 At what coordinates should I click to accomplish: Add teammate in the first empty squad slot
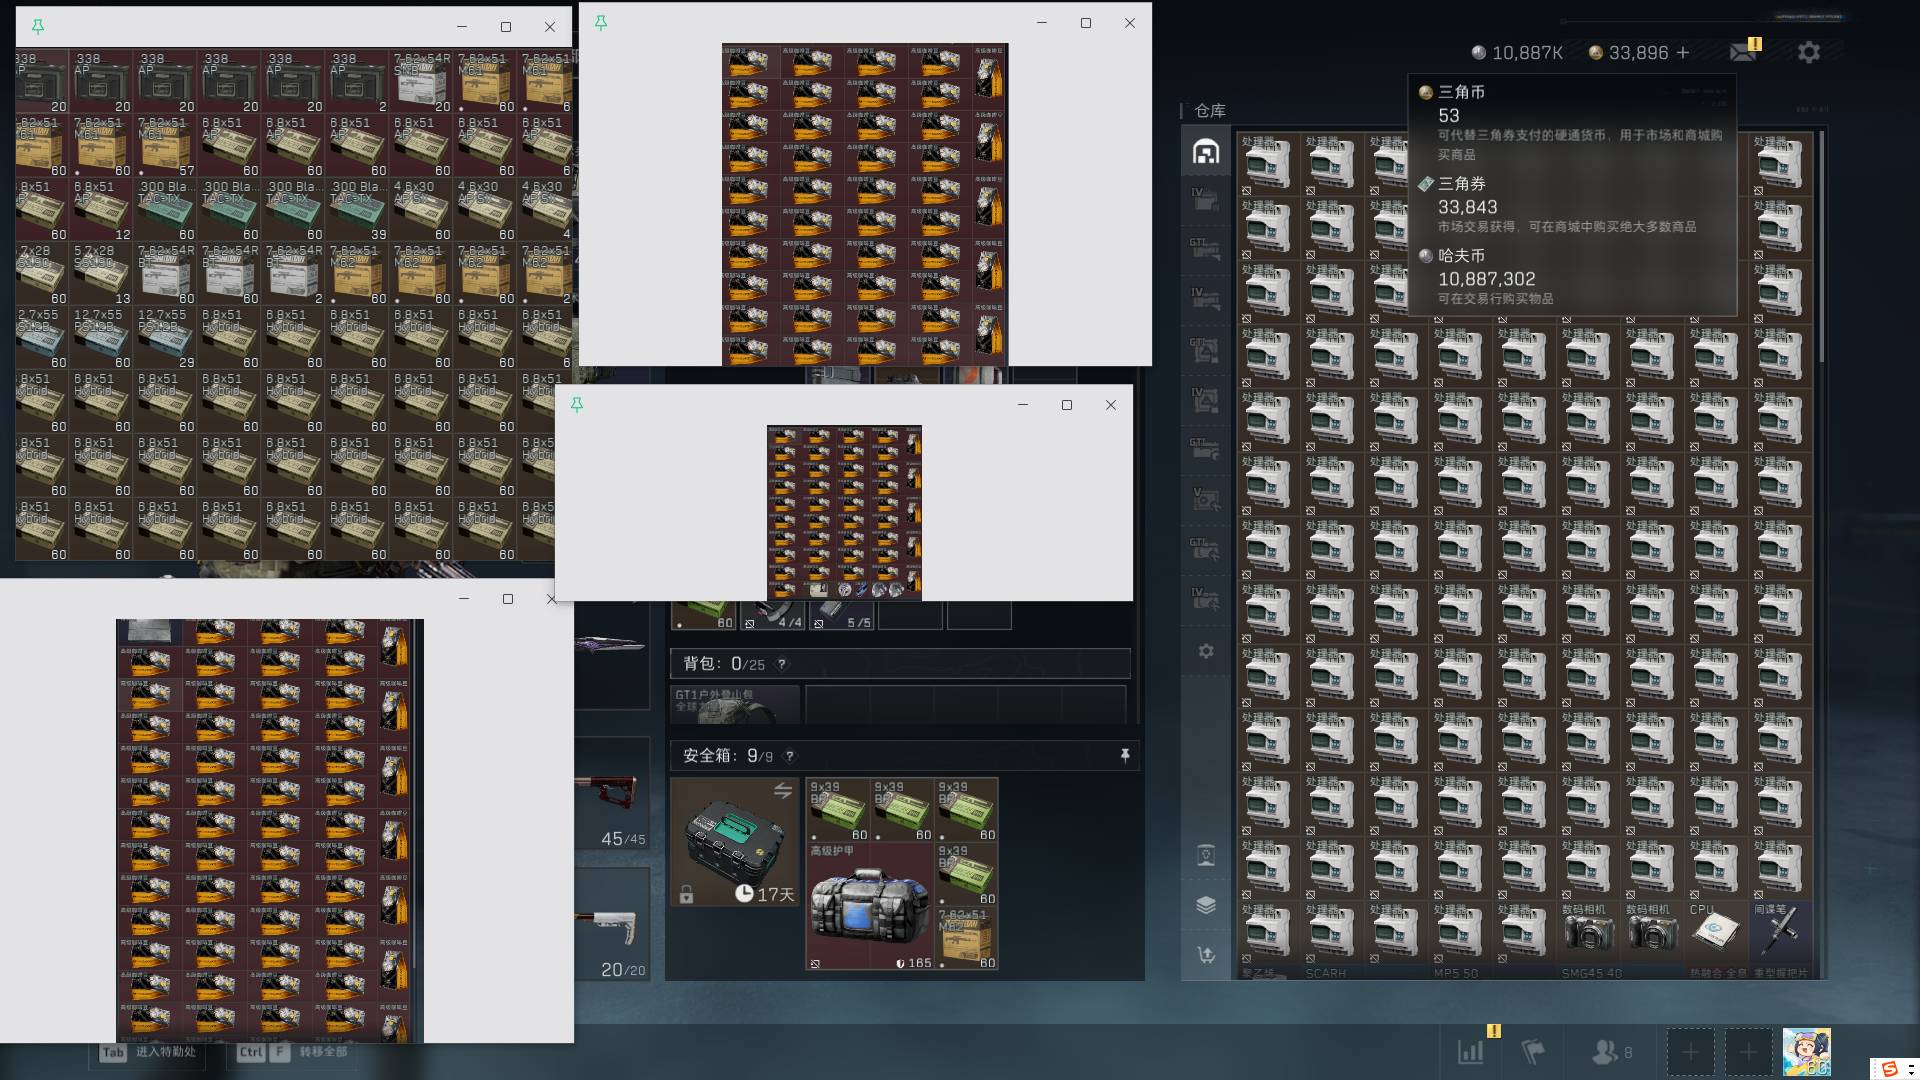[1690, 1052]
